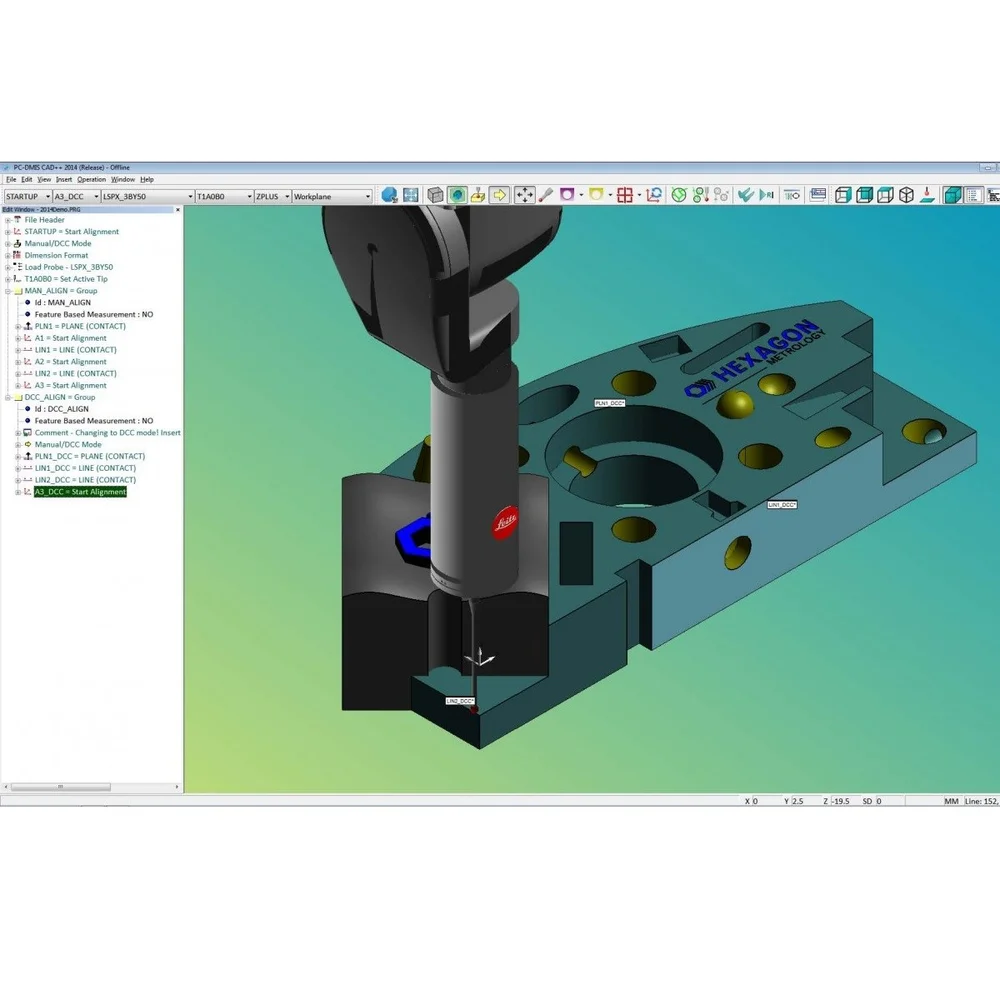The image size is (1000, 985).
Task: Click the green circles with exclamation icon
Action: [701, 195]
